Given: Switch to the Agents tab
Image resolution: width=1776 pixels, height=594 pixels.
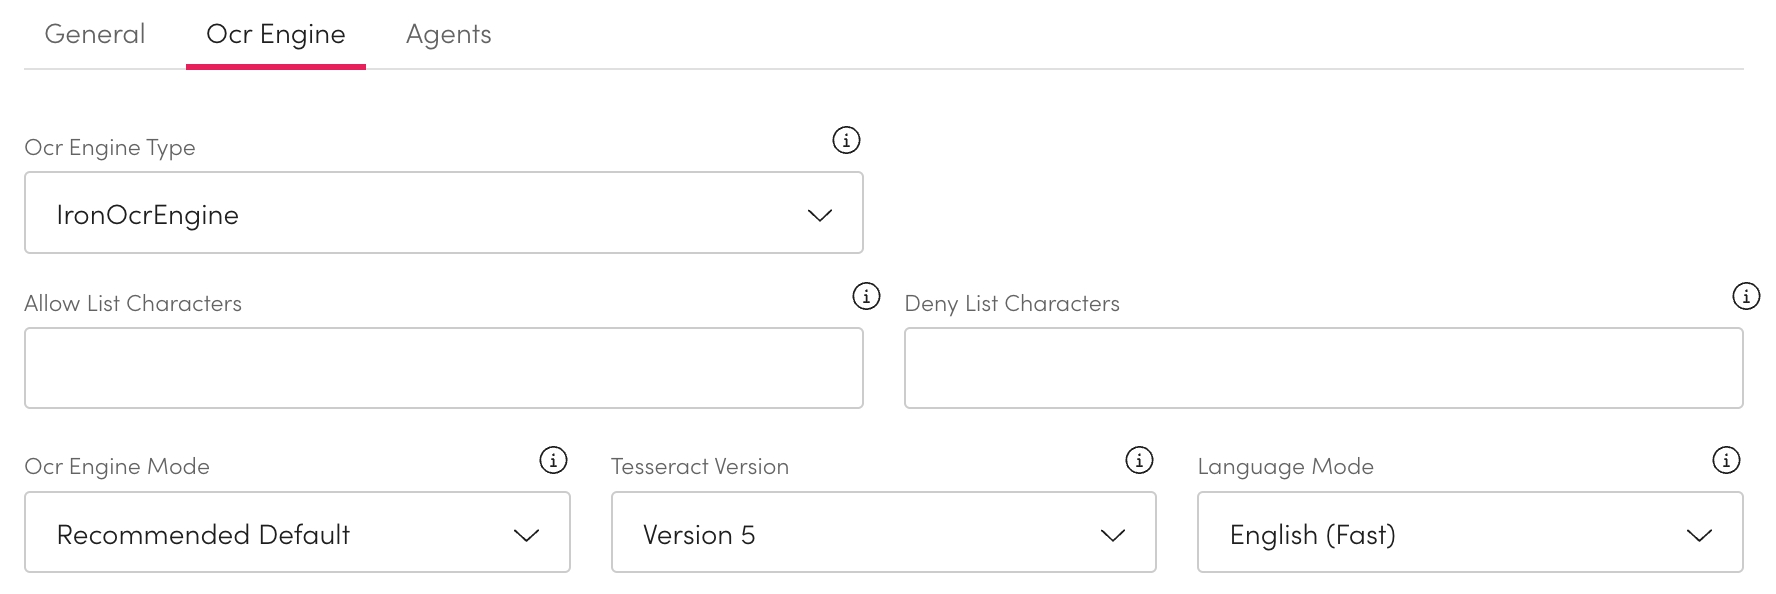Looking at the screenshot, I should pos(448,35).
